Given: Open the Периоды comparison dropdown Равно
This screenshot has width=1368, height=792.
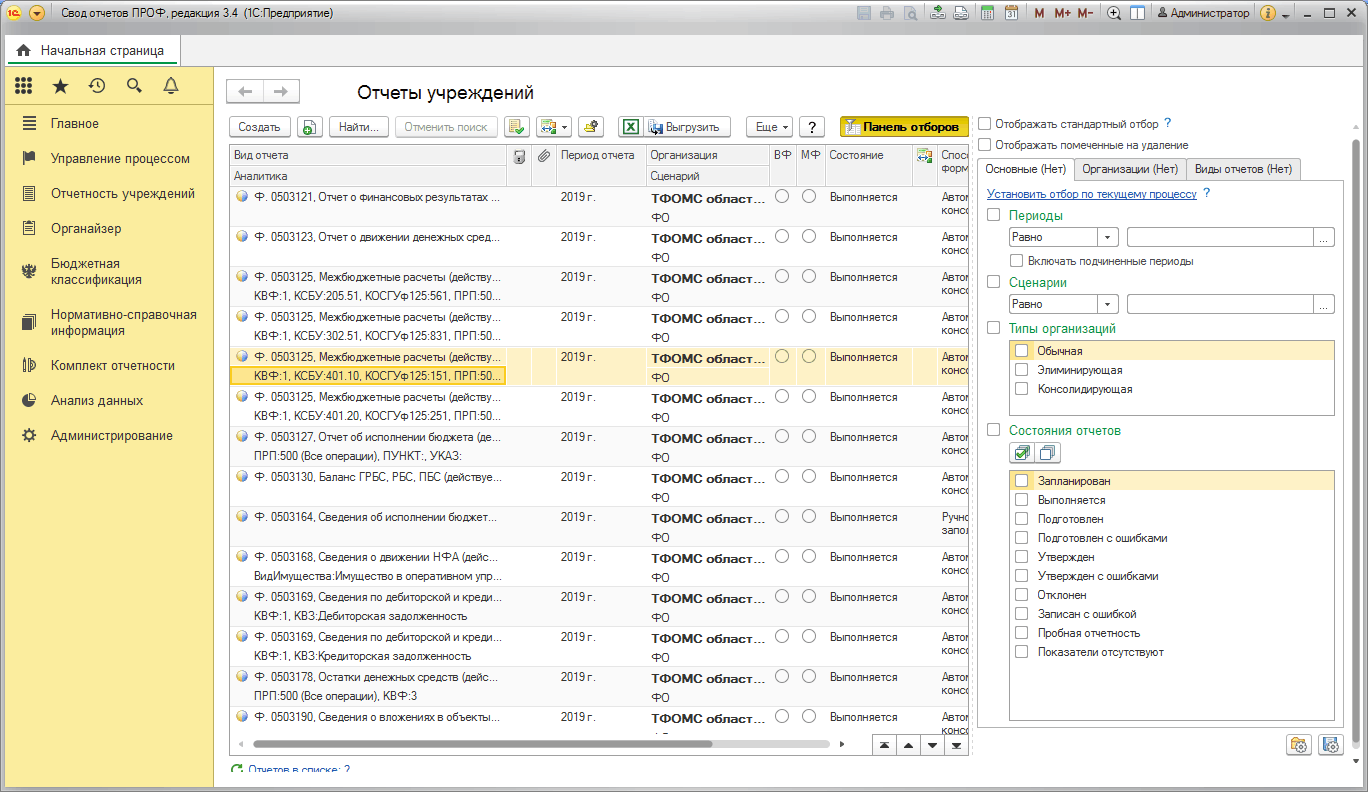Looking at the screenshot, I should point(1108,237).
